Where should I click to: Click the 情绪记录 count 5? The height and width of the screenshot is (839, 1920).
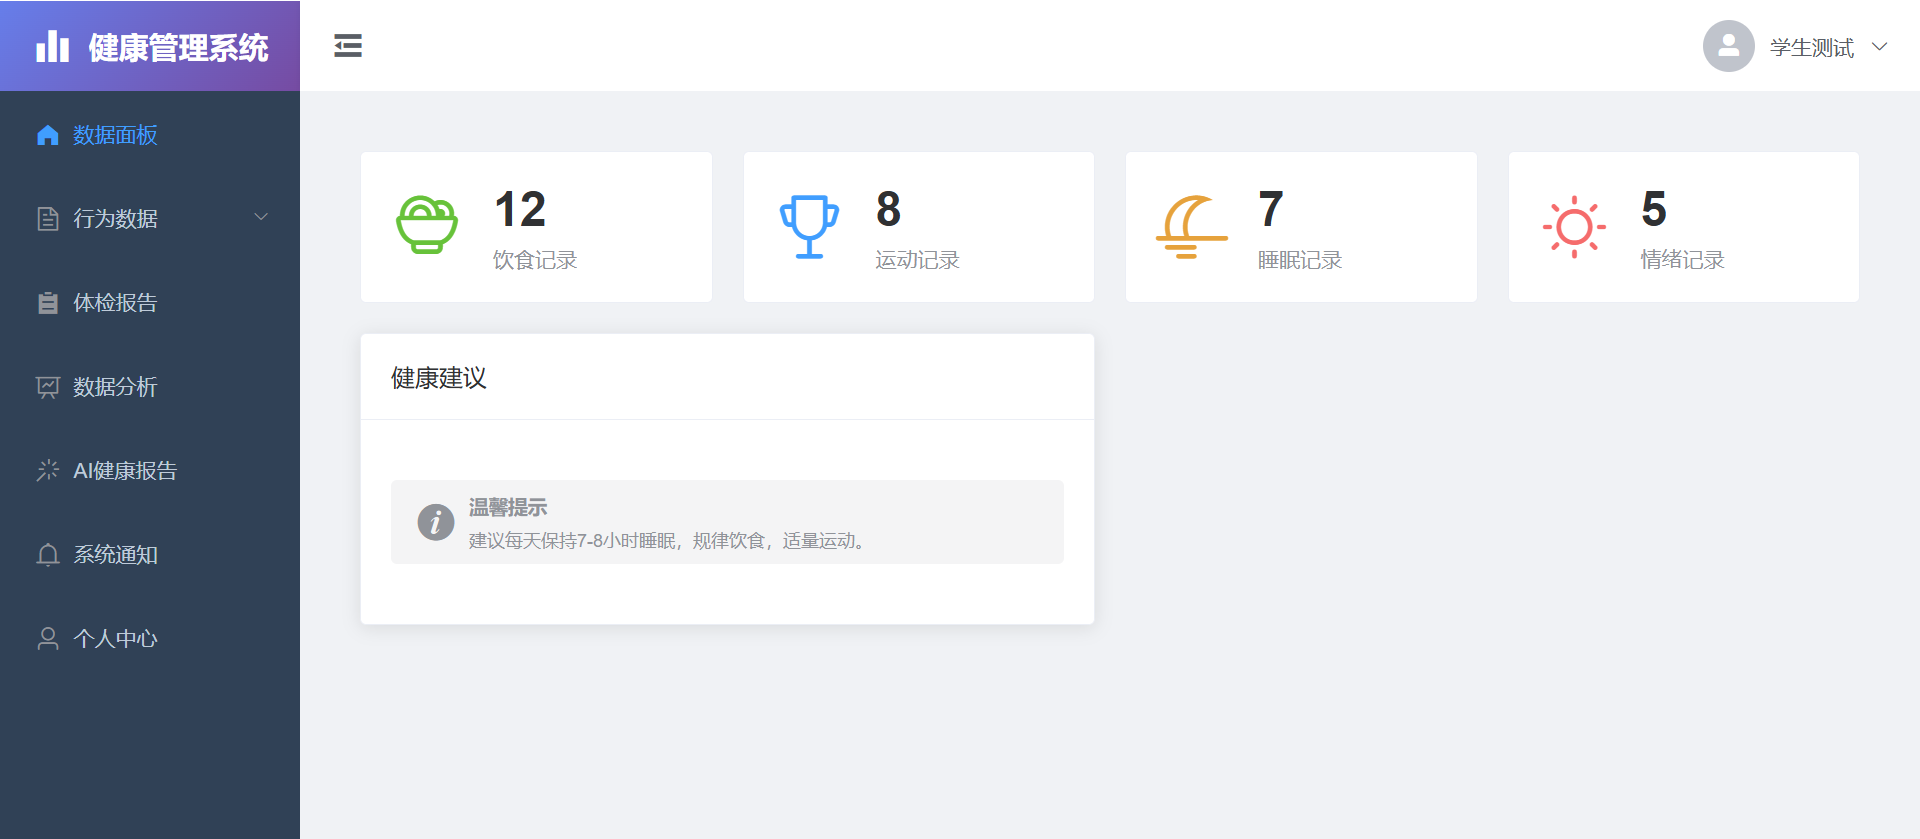[1654, 210]
